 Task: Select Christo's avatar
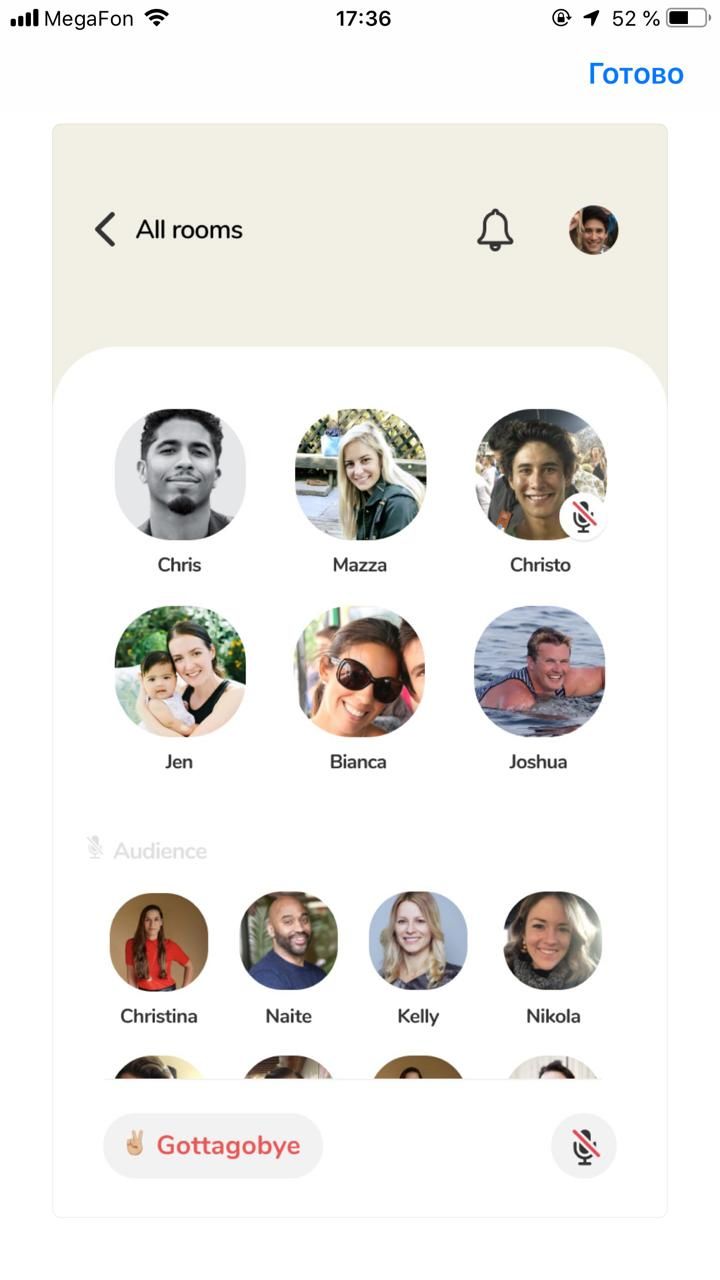pyautogui.click(x=540, y=474)
